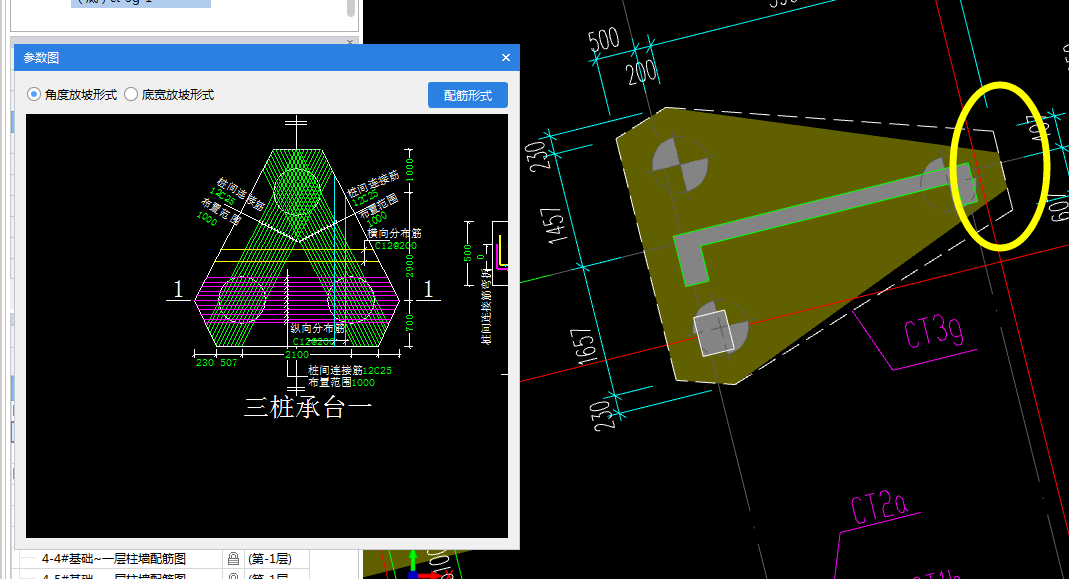This screenshot has height=579, width=1069.
Task: Edit bottom 布置范围 1000 value
Action: click(x=363, y=383)
